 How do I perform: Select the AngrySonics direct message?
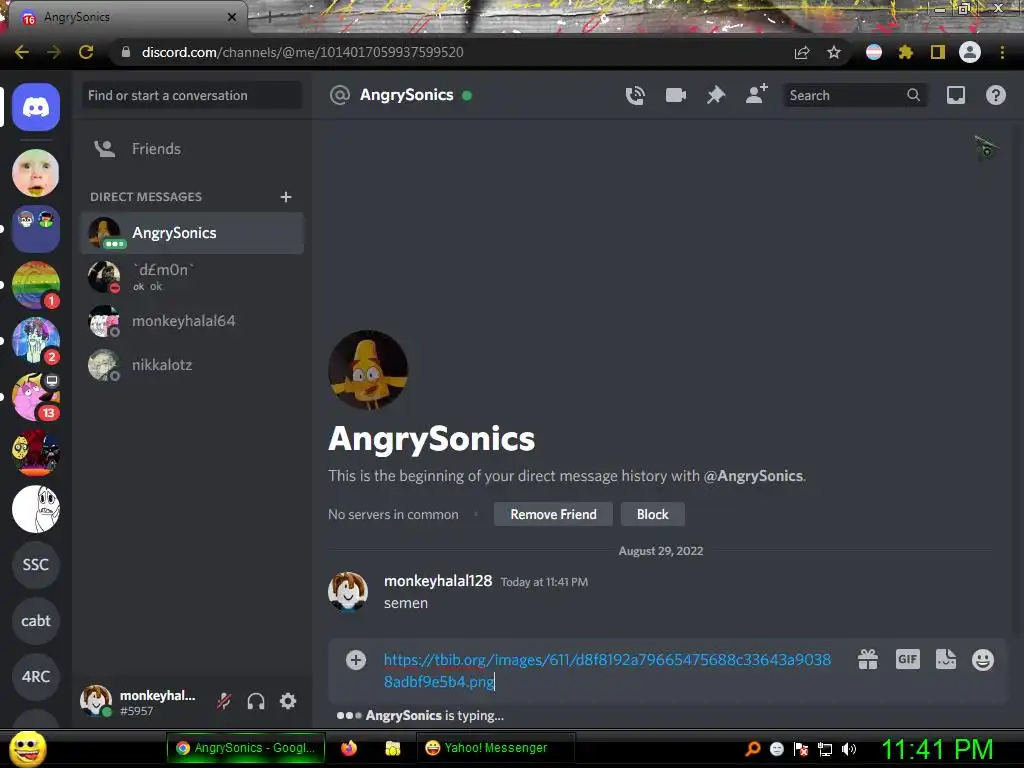pos(192,232)
